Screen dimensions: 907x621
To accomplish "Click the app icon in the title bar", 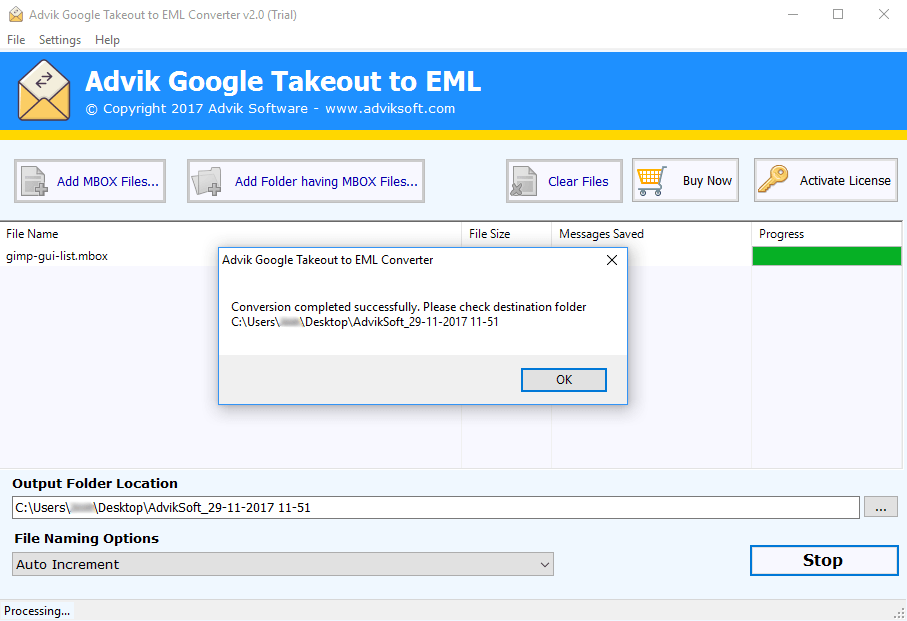I will tap(16, 14).
